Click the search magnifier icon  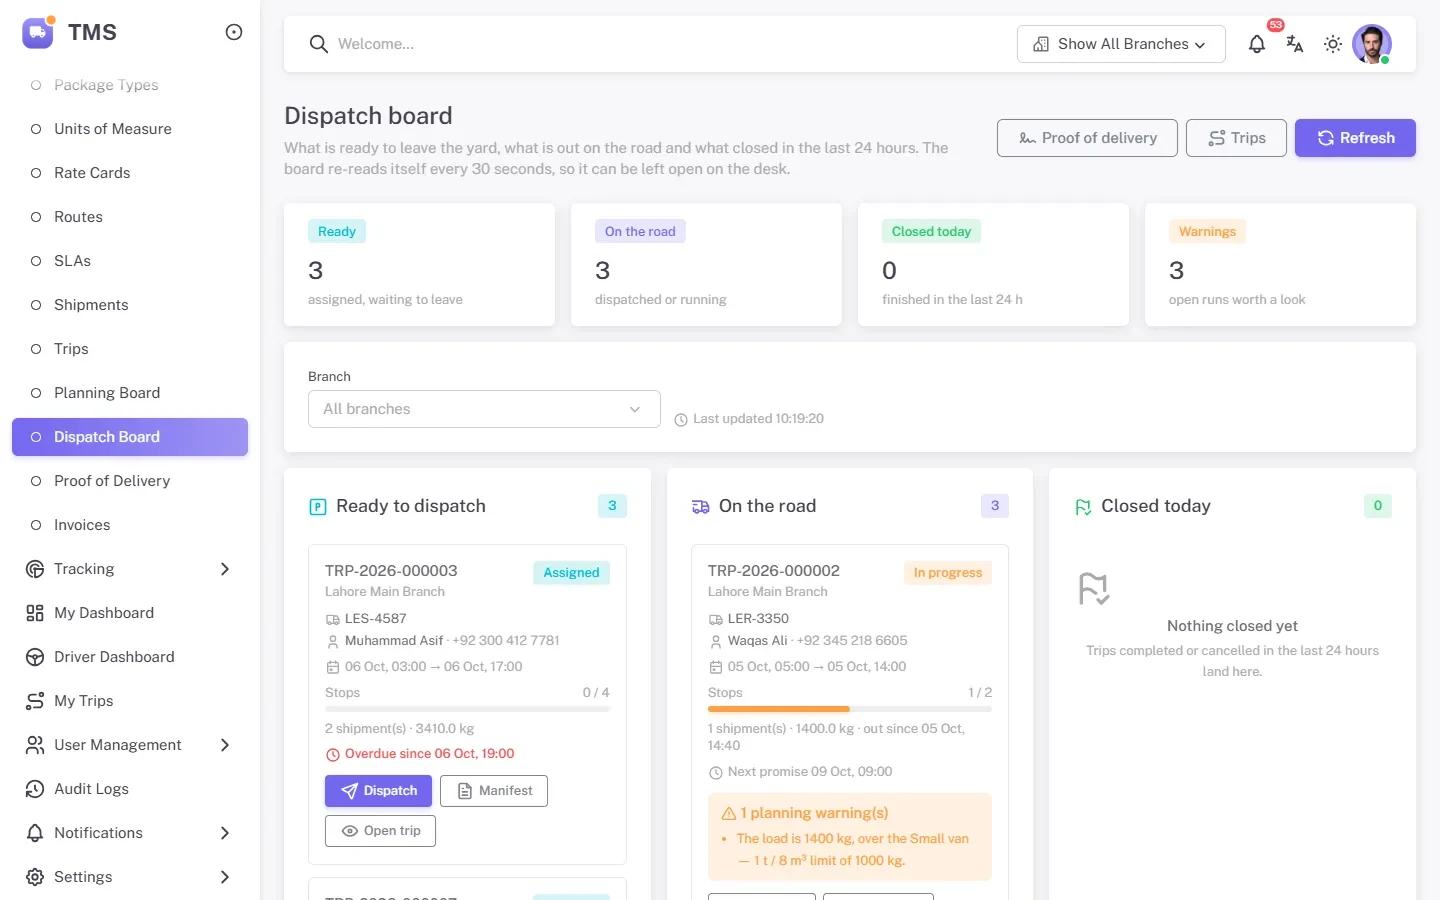click(x=319, y=44)
